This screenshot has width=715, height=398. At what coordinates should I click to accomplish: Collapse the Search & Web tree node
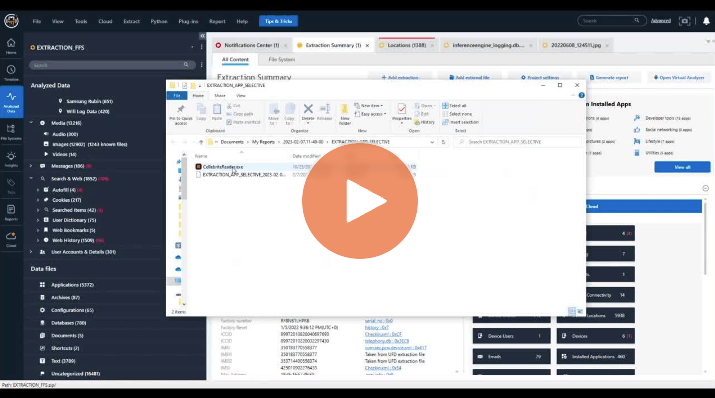[31, 179]
